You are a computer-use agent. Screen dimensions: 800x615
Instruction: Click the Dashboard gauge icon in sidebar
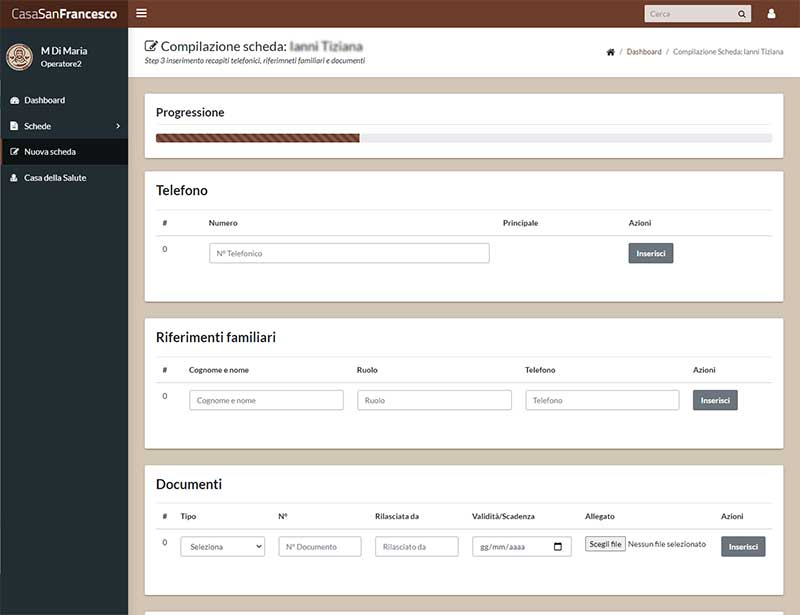click(x=14, y=101)
